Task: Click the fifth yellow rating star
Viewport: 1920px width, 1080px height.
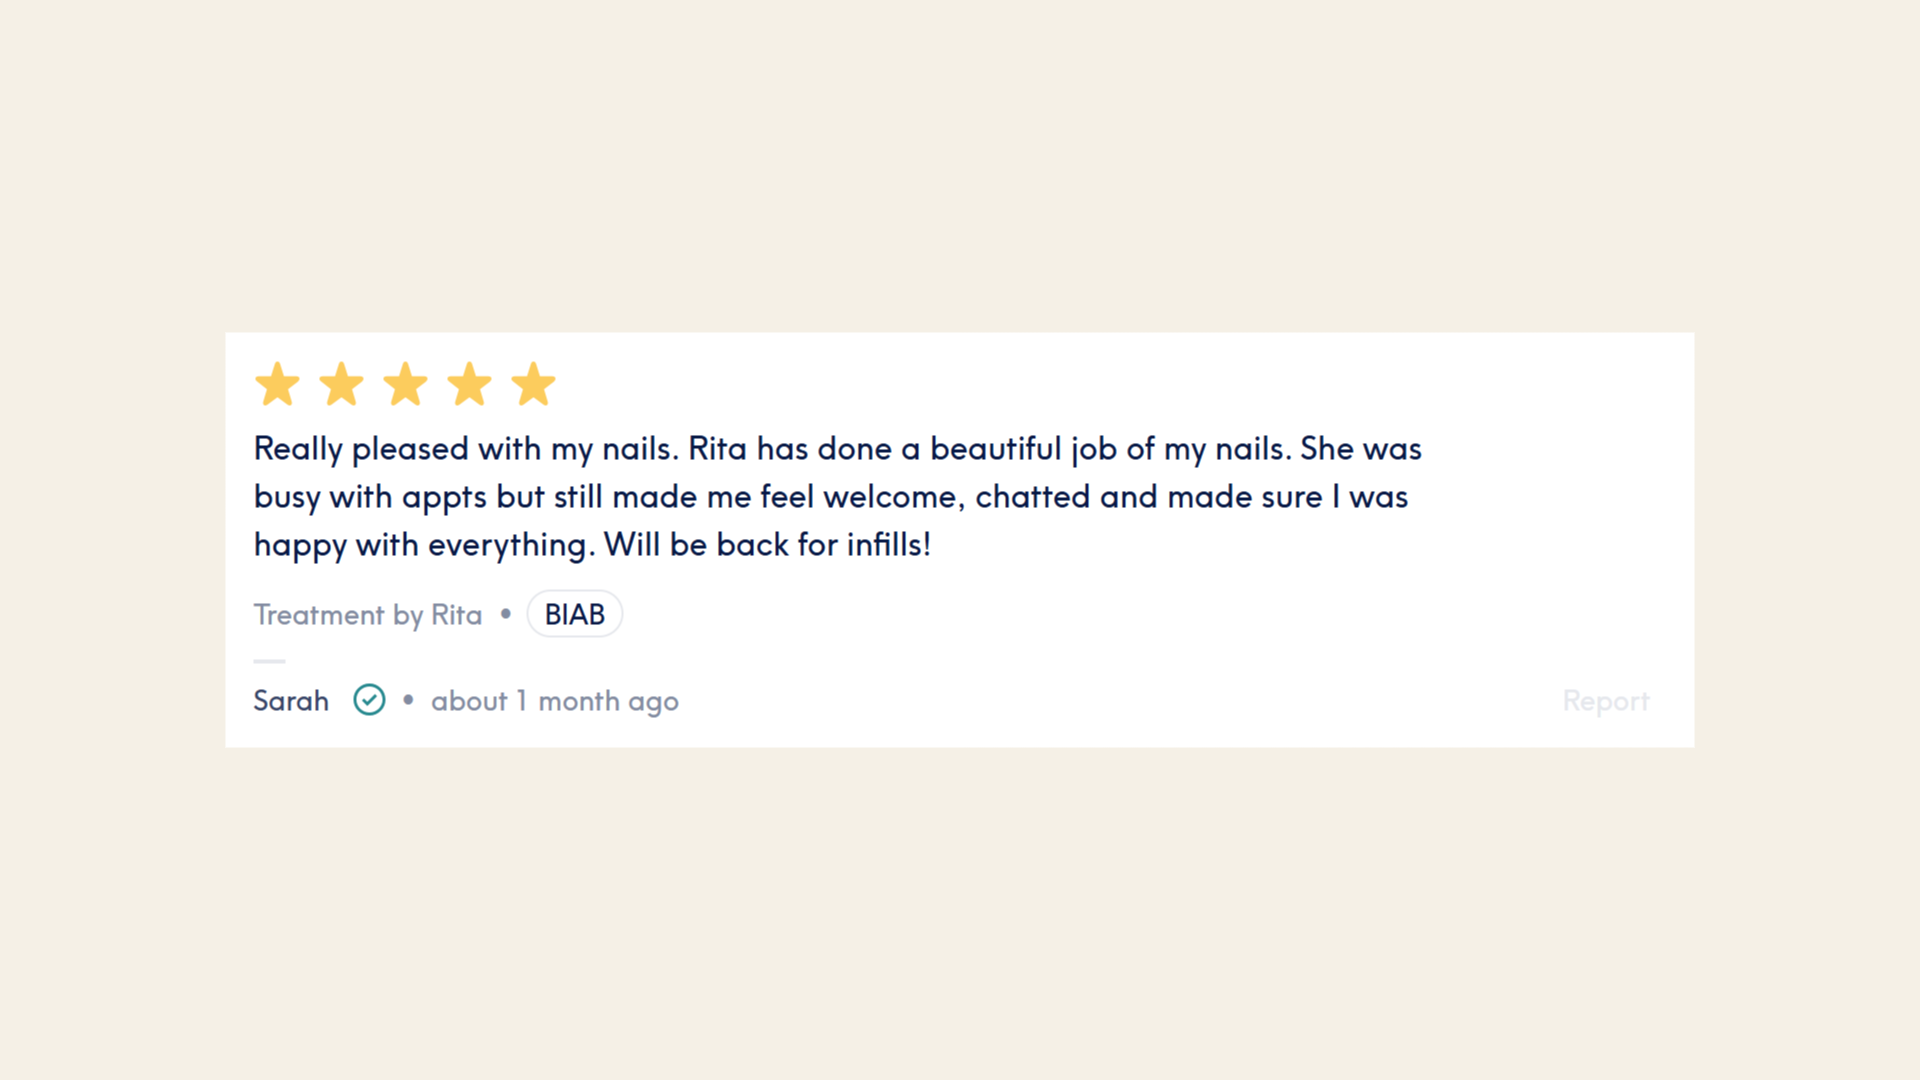Action: 533,384
